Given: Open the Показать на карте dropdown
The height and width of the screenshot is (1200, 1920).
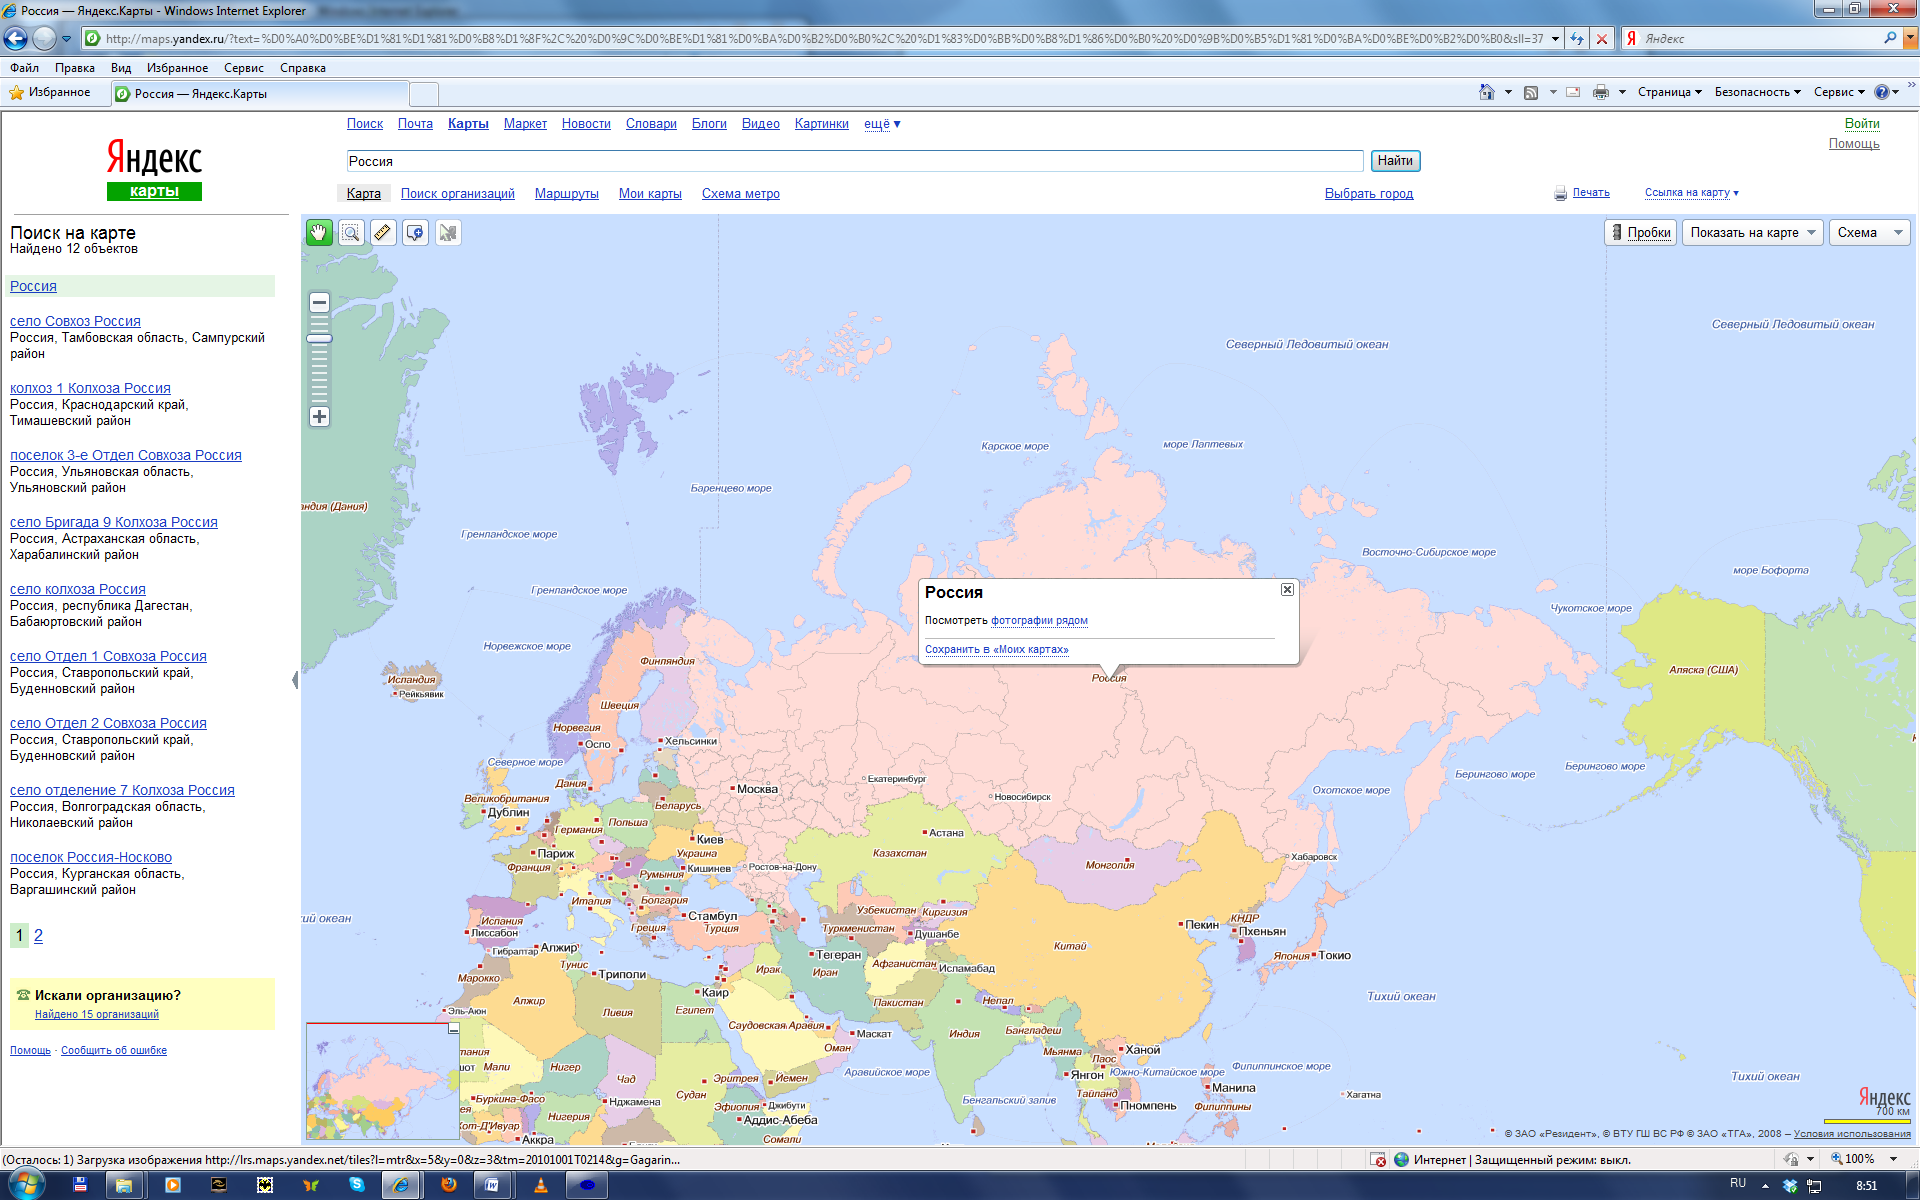Looking at the screenshot, I should point(1753,232).
